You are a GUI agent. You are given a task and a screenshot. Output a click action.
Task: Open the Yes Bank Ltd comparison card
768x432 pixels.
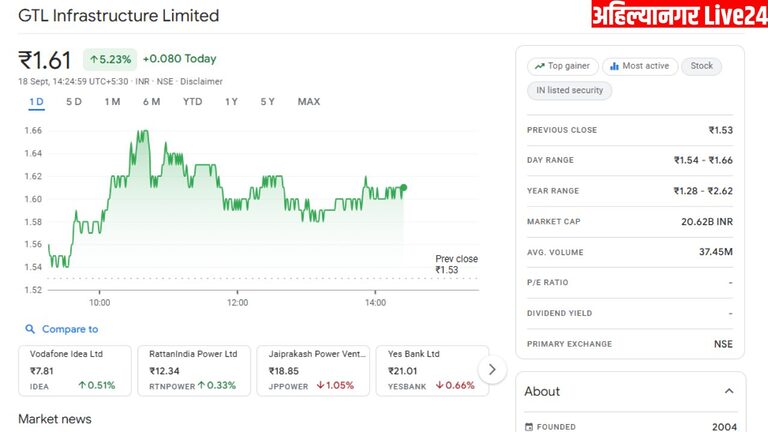pos(430,370)
